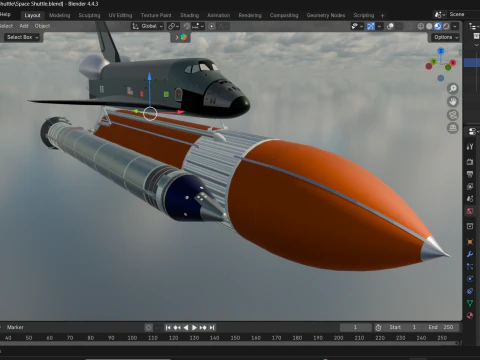Click the red X-axis move gizmo arrow
Image resolution: width=480 pixels, height=360 pixels.
tap(181, 112)
